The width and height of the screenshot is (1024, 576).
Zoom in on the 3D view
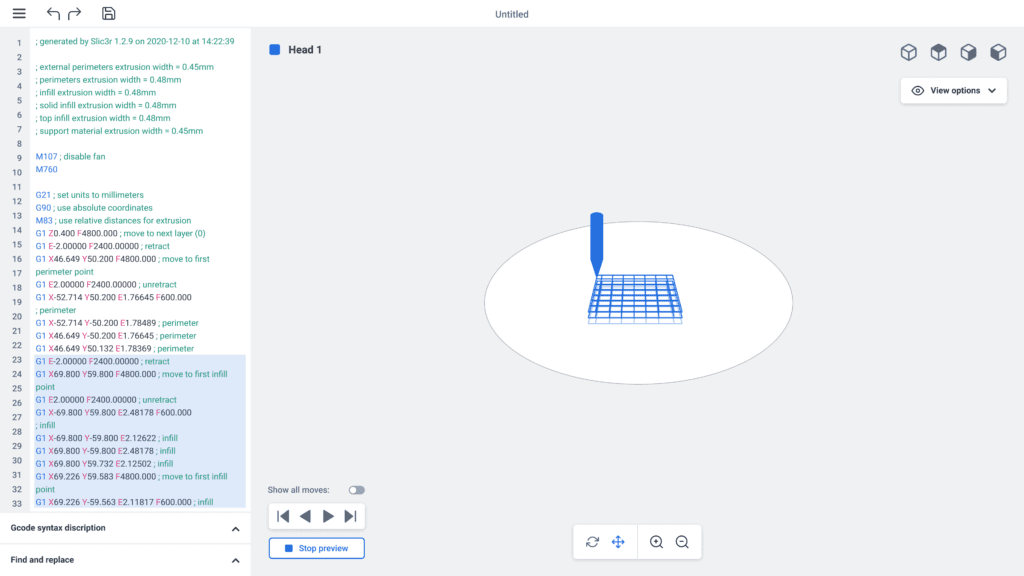[656, 542]
